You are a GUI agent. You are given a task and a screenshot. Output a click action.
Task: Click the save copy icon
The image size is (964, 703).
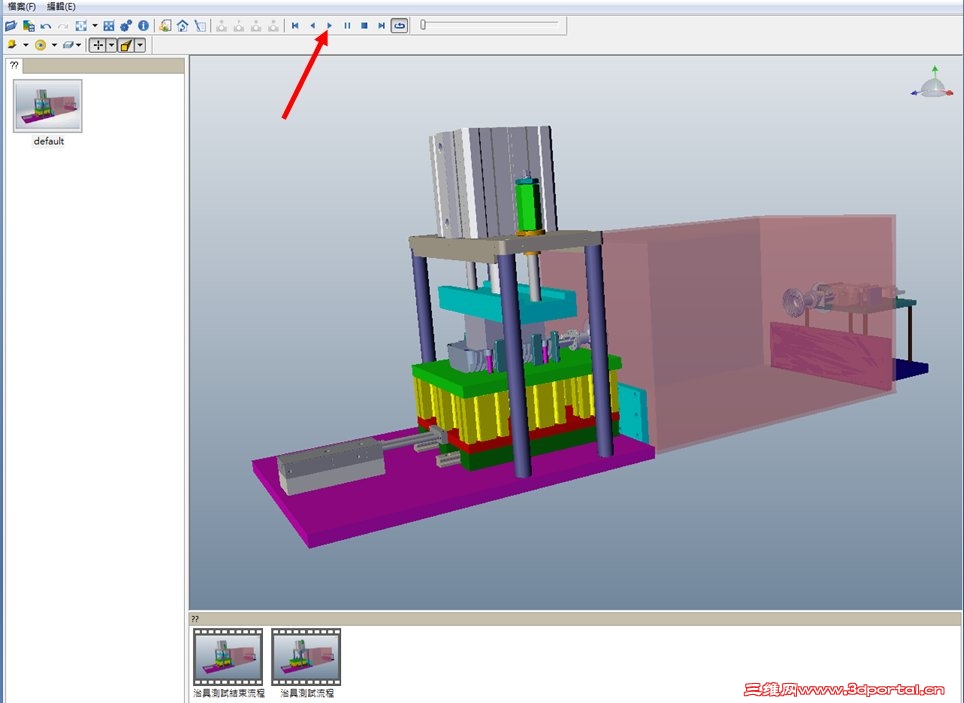[x=28, y=26]
